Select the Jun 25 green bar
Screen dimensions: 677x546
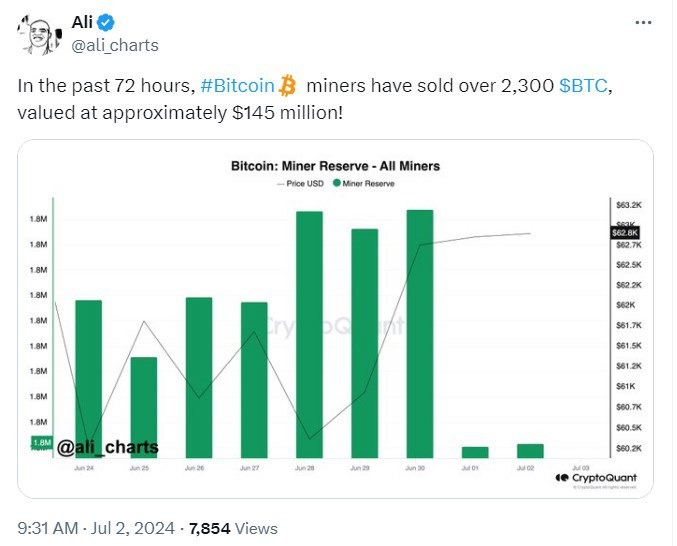coord(144,407)
